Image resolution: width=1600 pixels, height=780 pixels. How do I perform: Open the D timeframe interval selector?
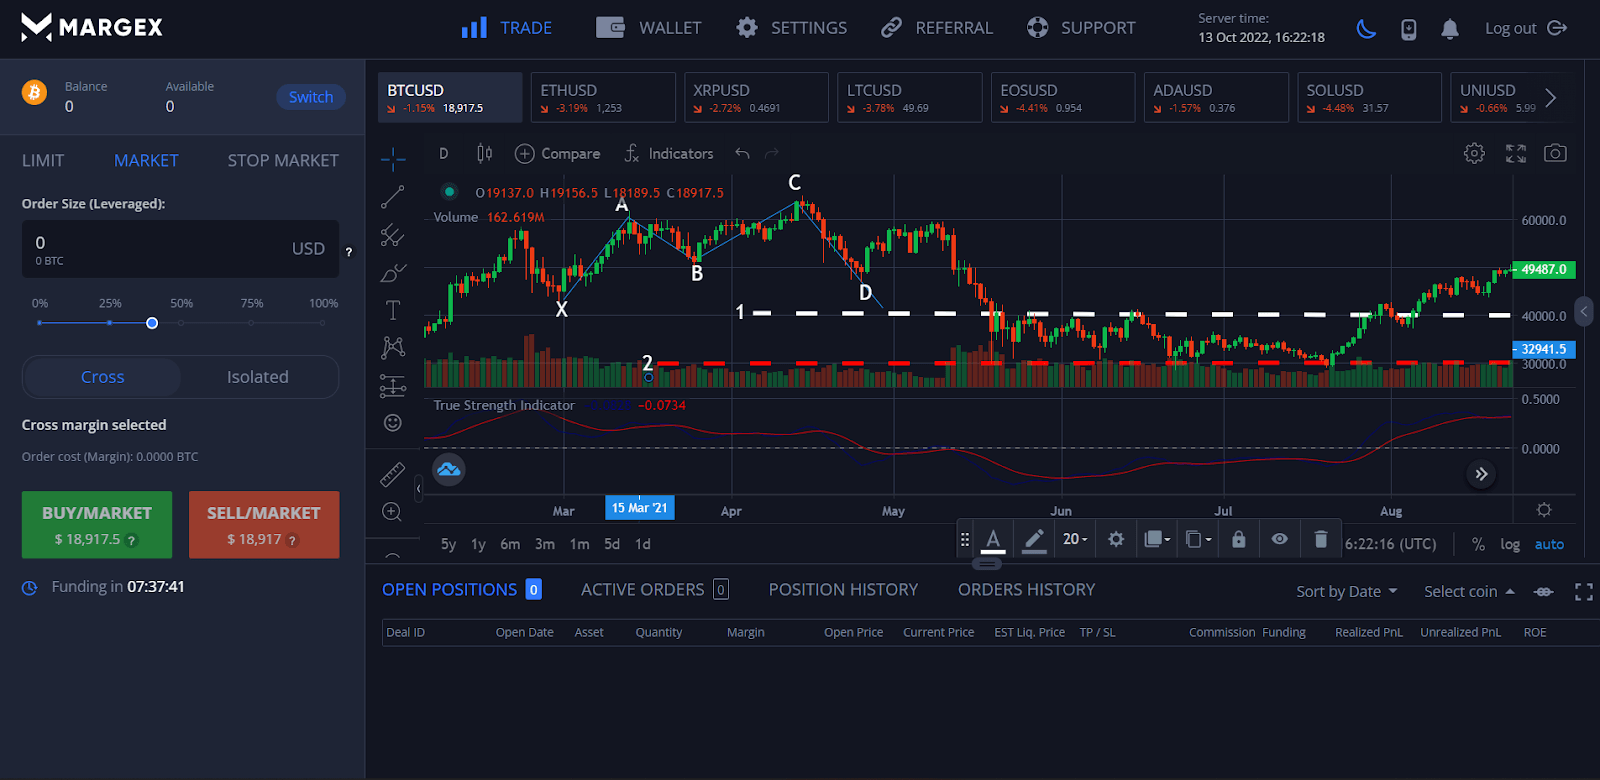point(444,153)
